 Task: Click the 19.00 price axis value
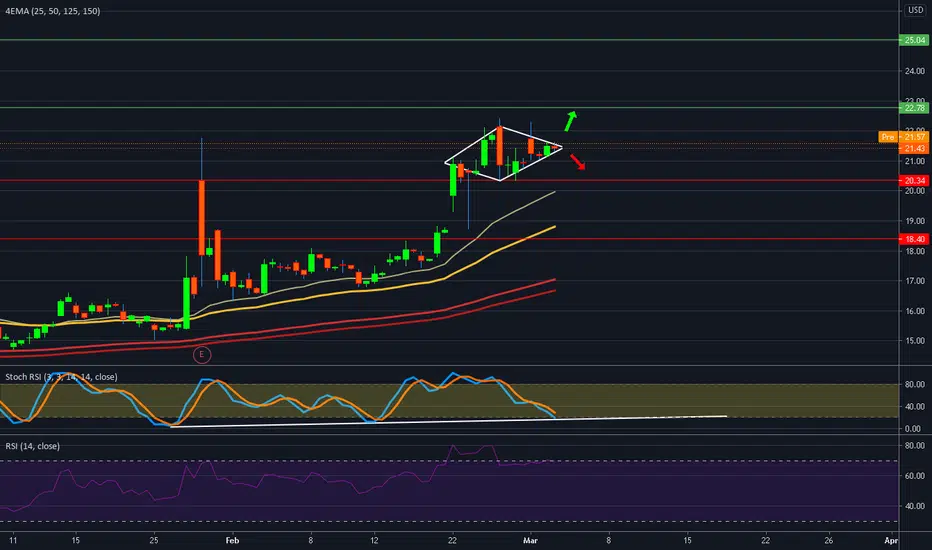[915, 221]
